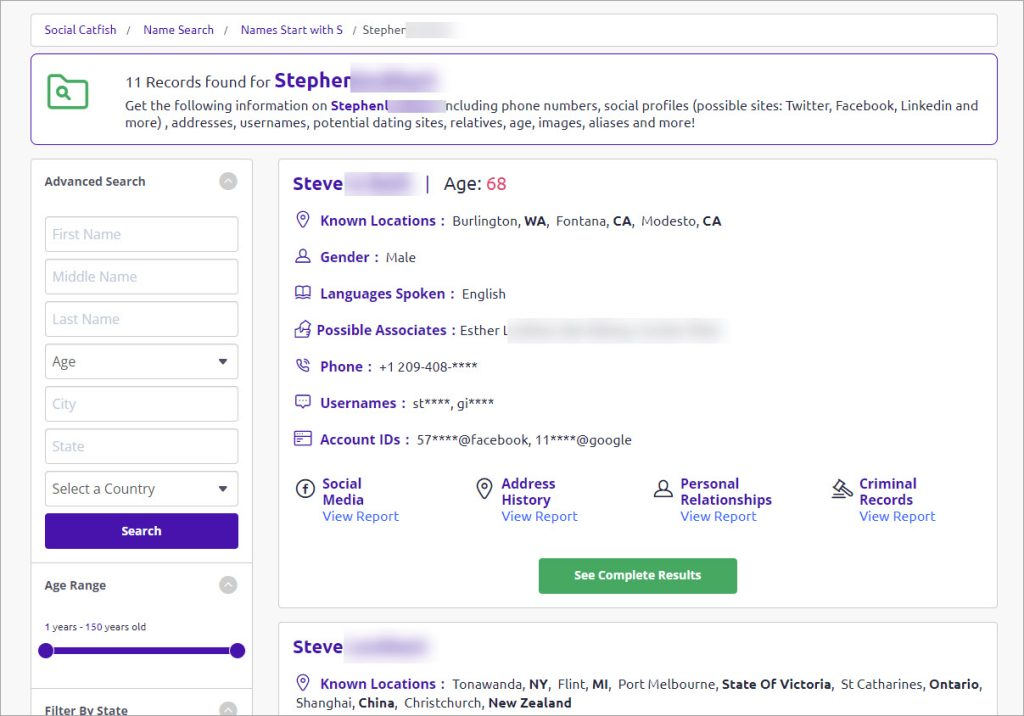
Task: Open the Select a Country dropdown
Action: [141, 489]
